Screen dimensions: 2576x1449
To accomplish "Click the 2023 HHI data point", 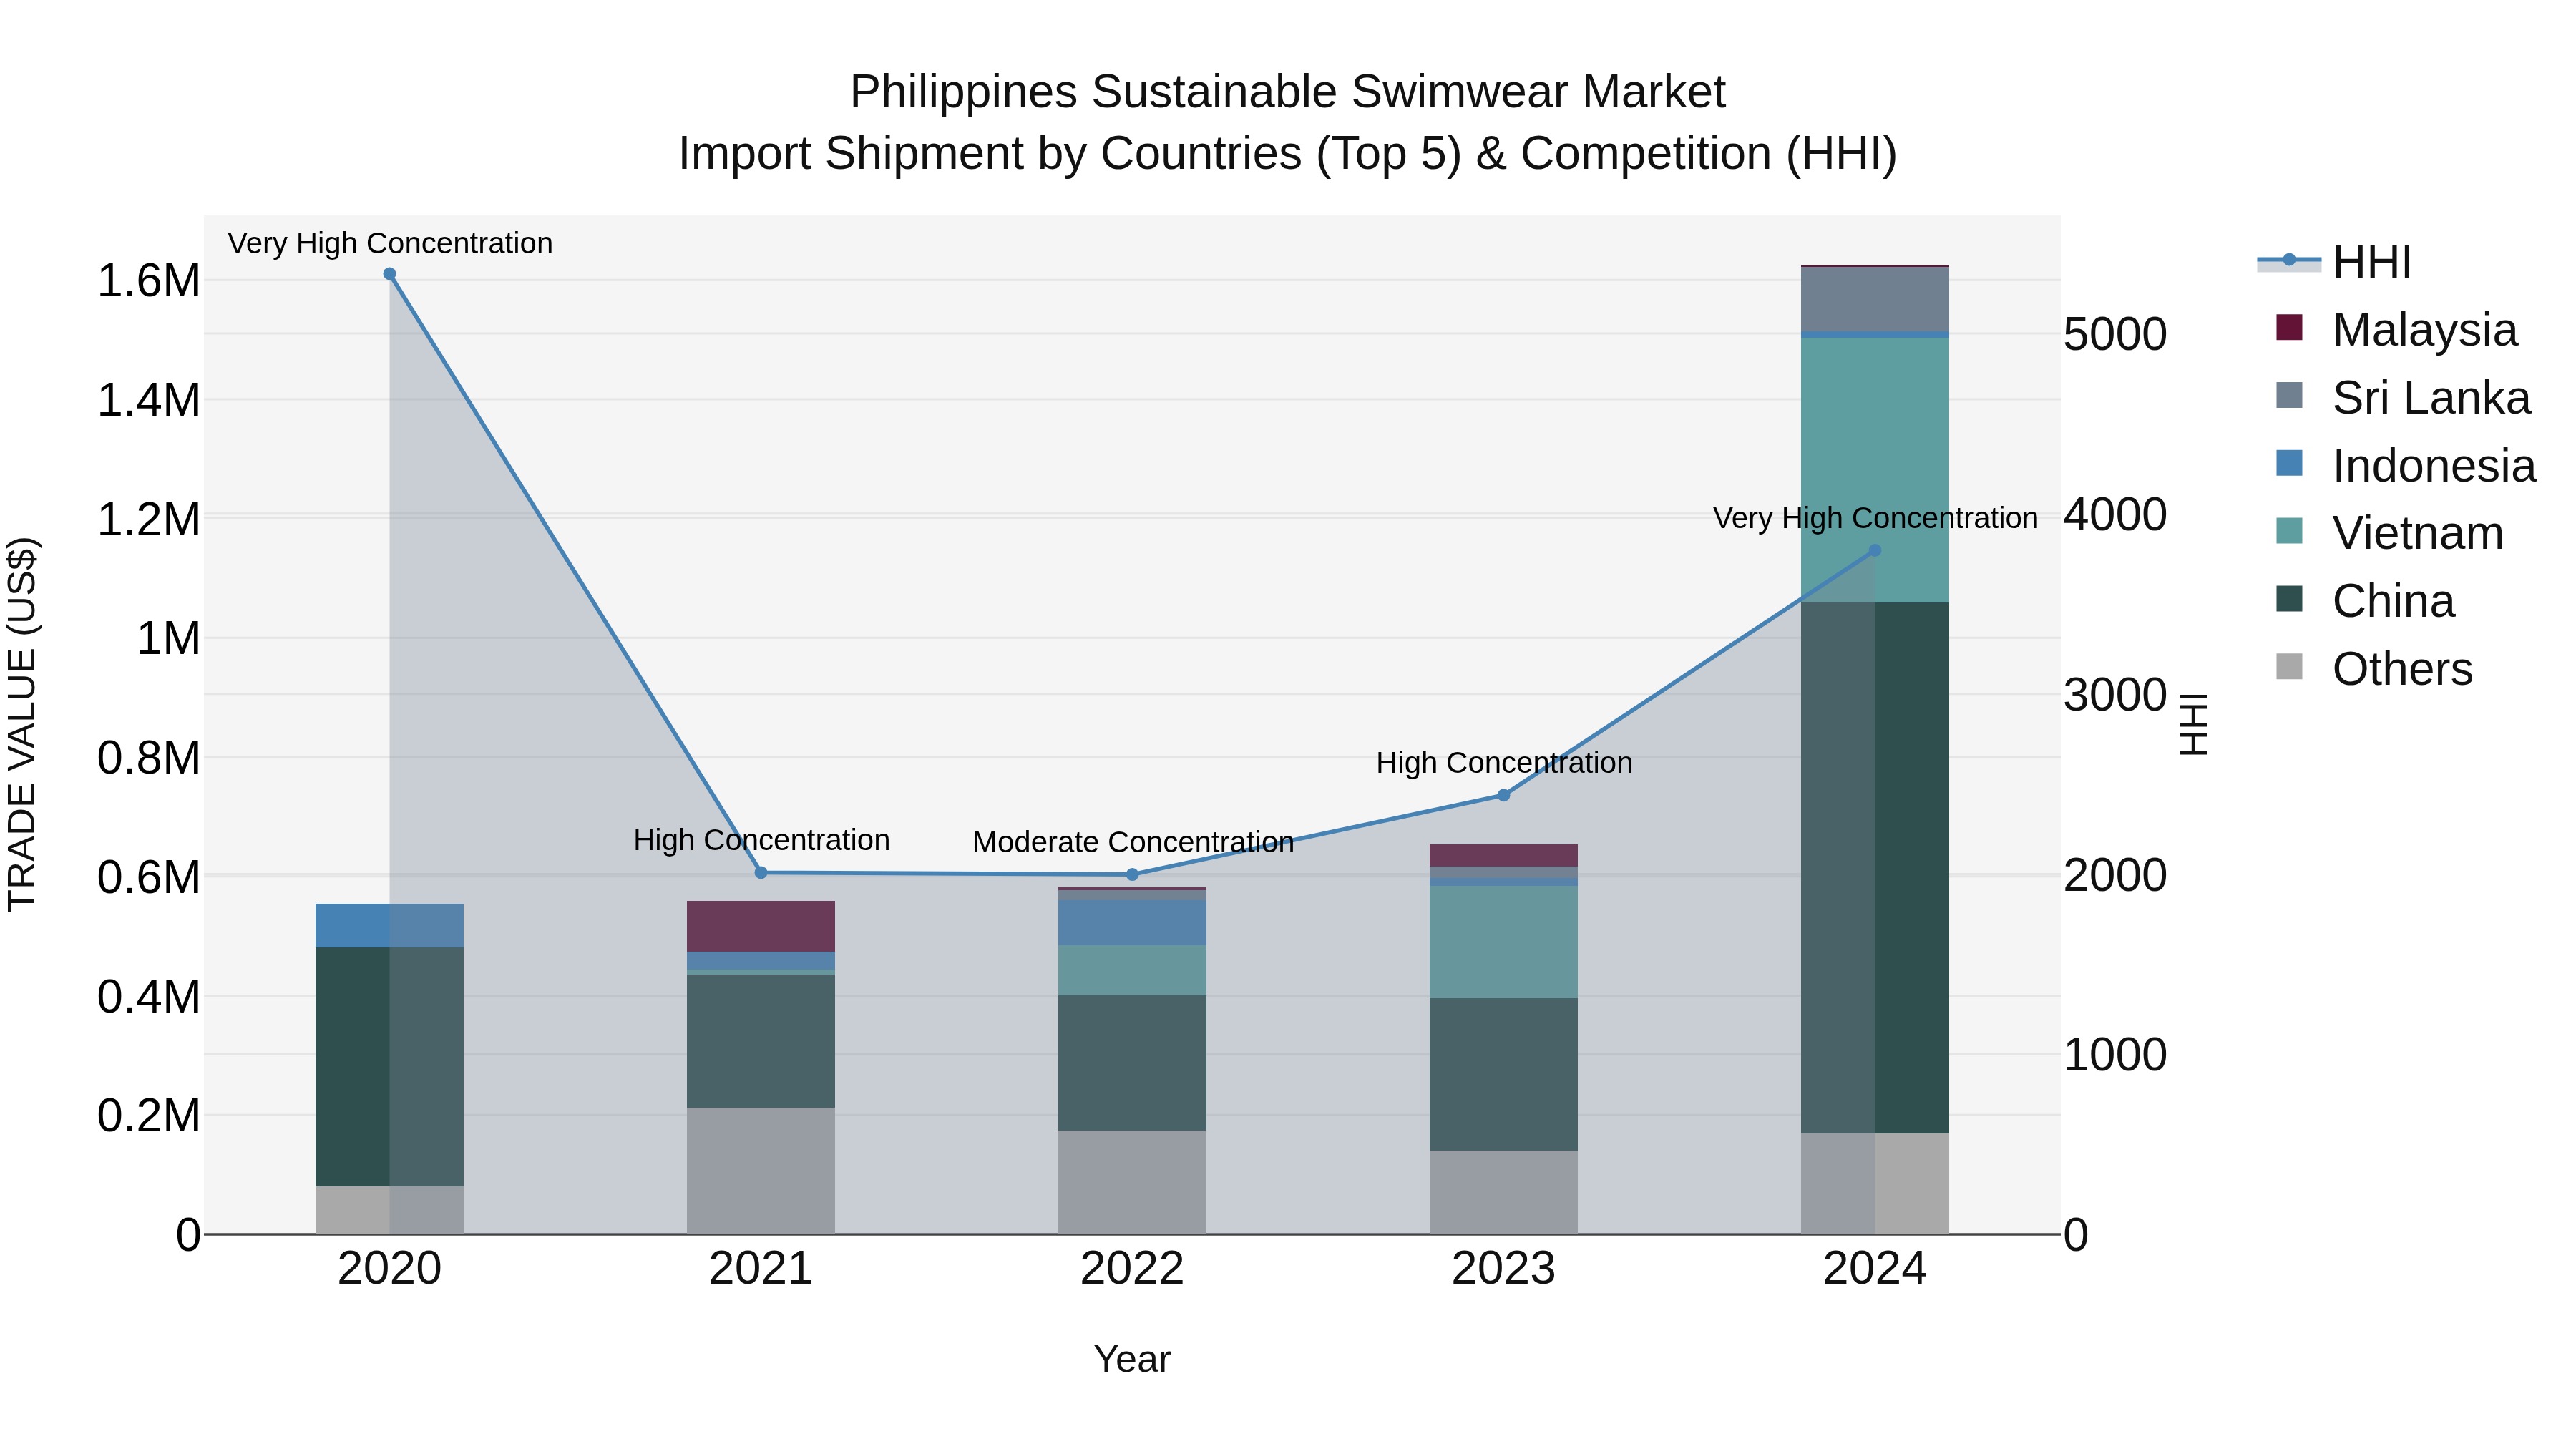I will tap(1503, 795).
